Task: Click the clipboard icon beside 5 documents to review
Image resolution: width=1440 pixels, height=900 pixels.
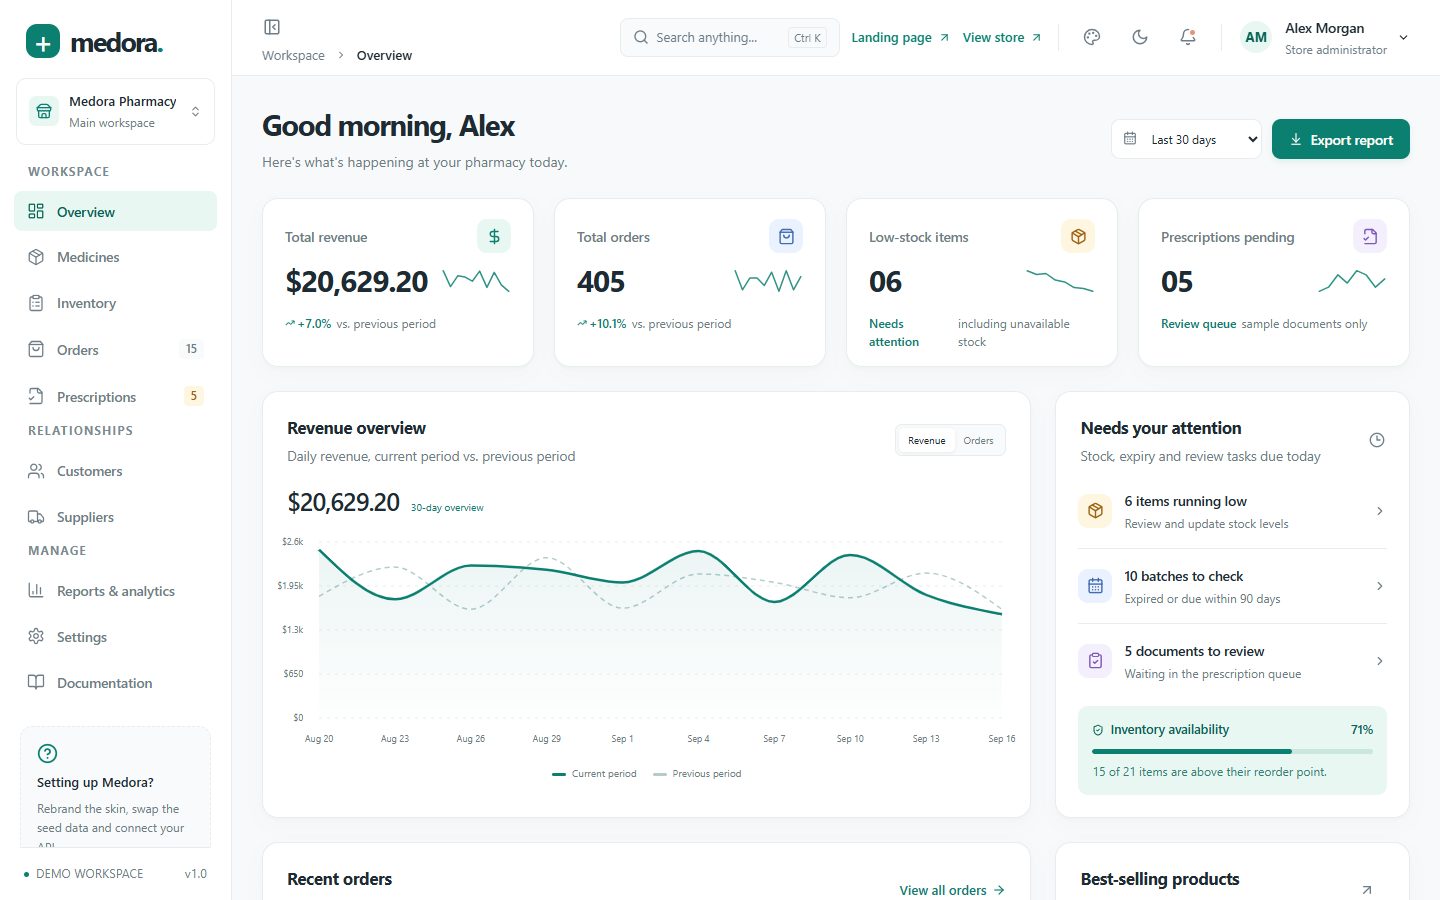Action: coord(1095,661)
